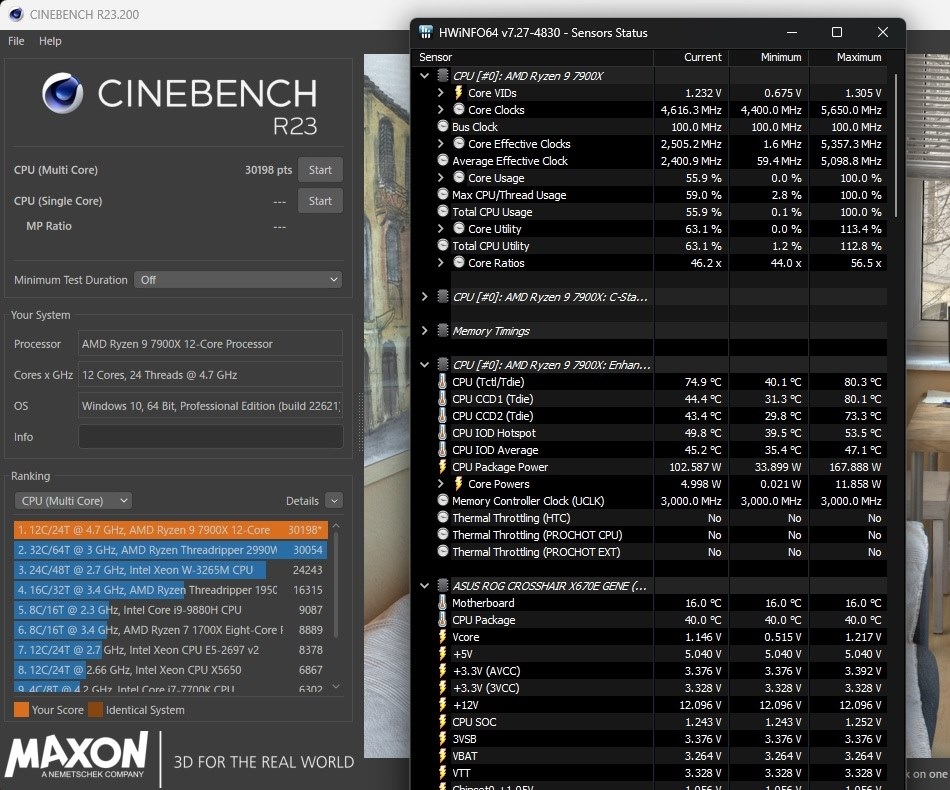950x790 pixels.
Task: Click the CPU Package Power bolt icon
Action: (443, 466)
